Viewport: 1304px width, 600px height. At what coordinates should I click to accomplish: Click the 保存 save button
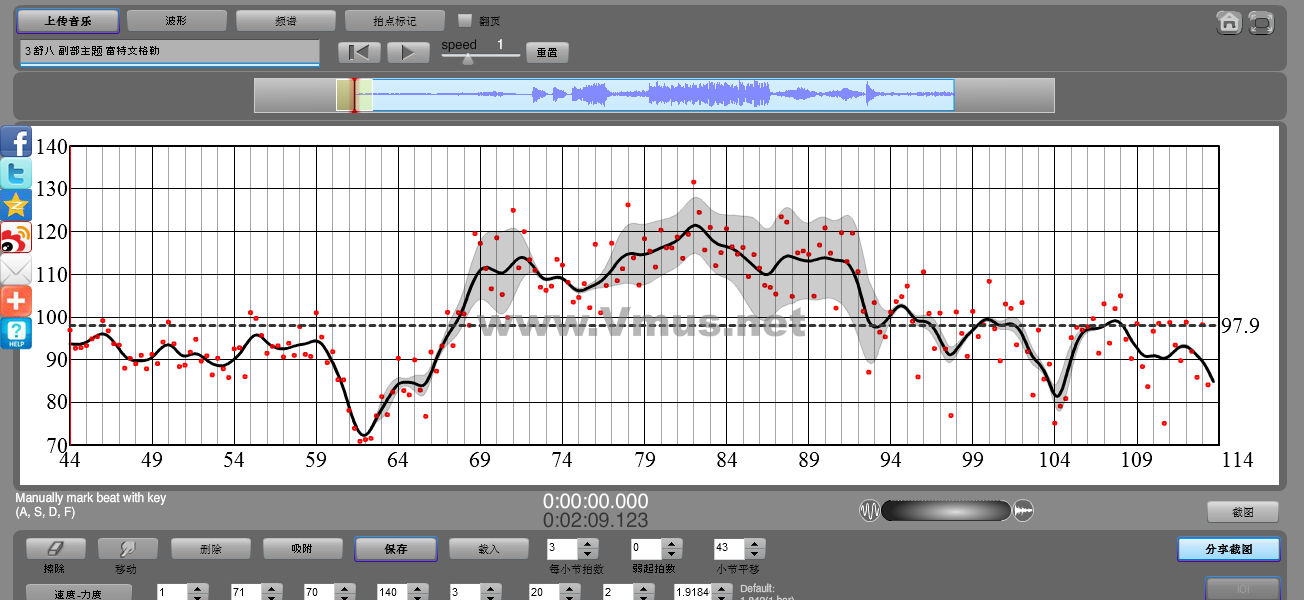[x=395, y=549]
